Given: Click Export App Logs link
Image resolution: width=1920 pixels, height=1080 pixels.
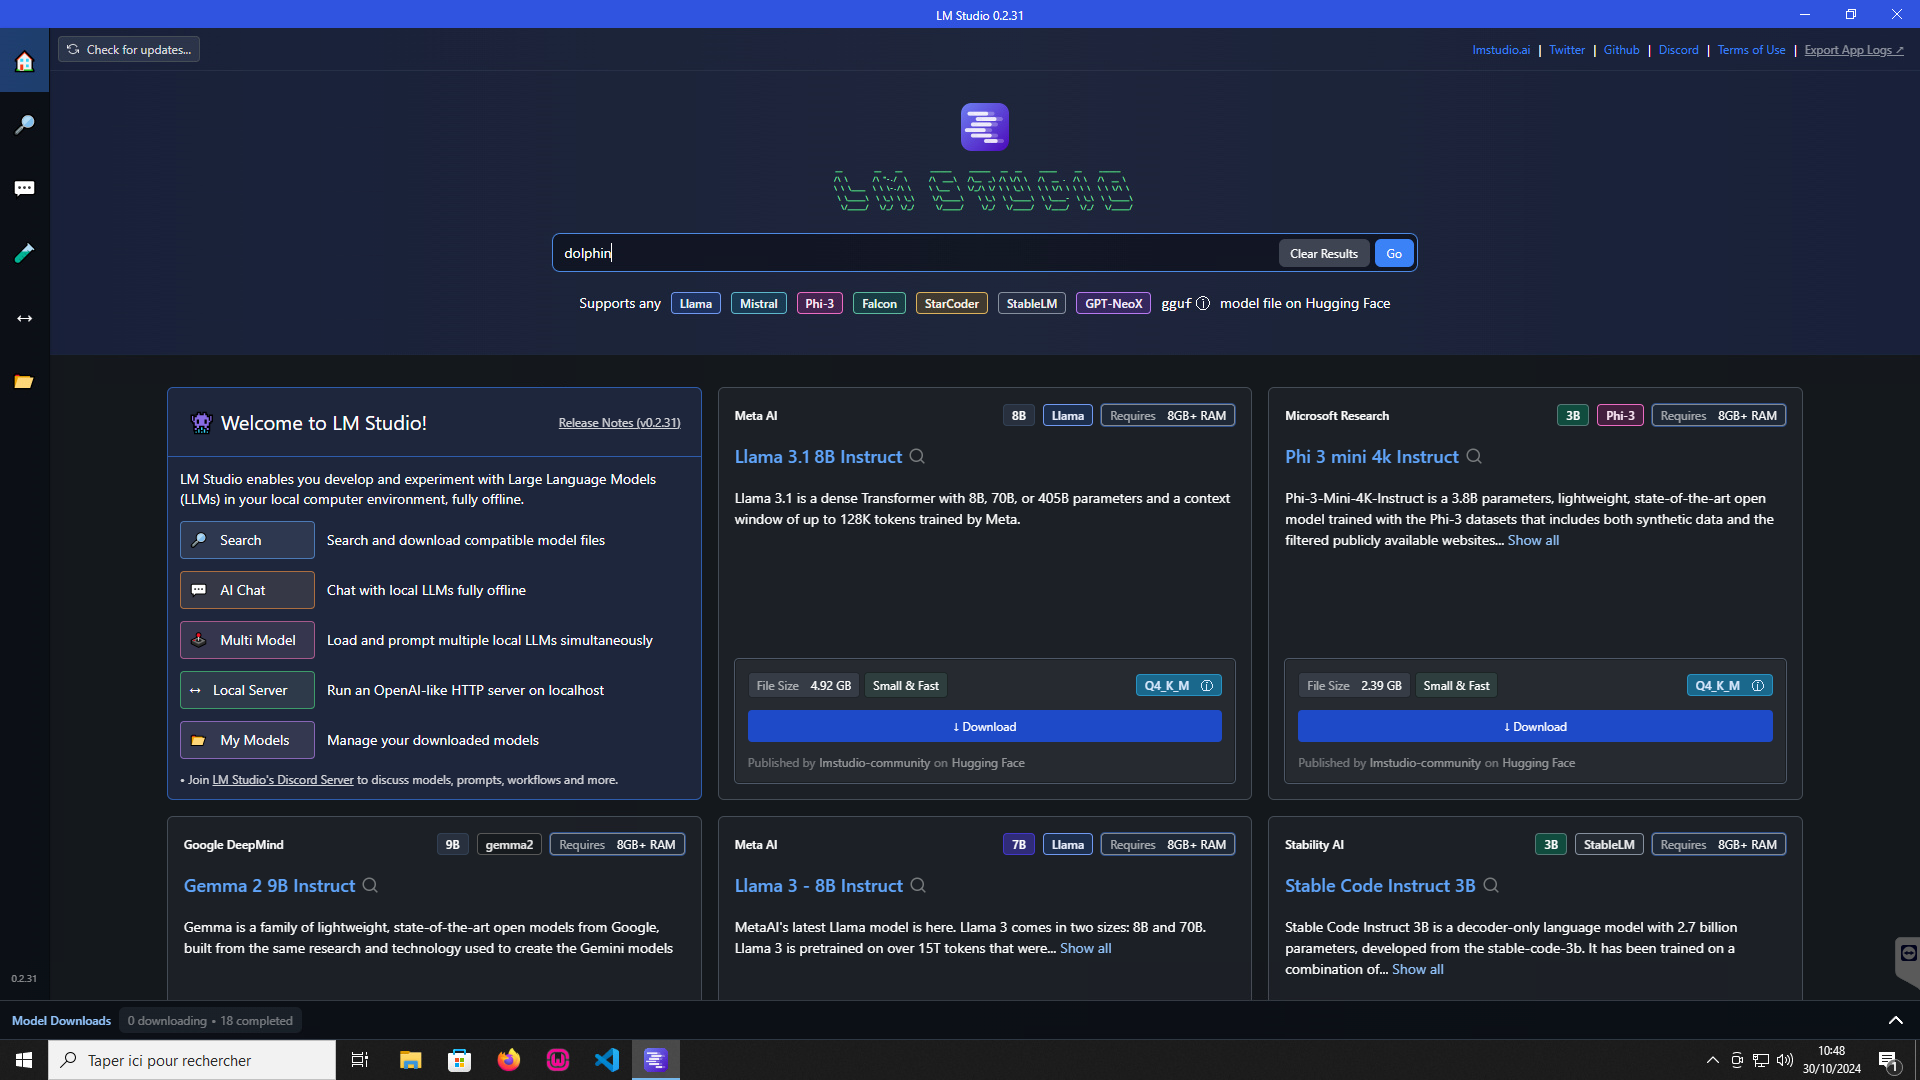Looking at the screenshot, I should pyautogui.click(x=1854, y=50).
